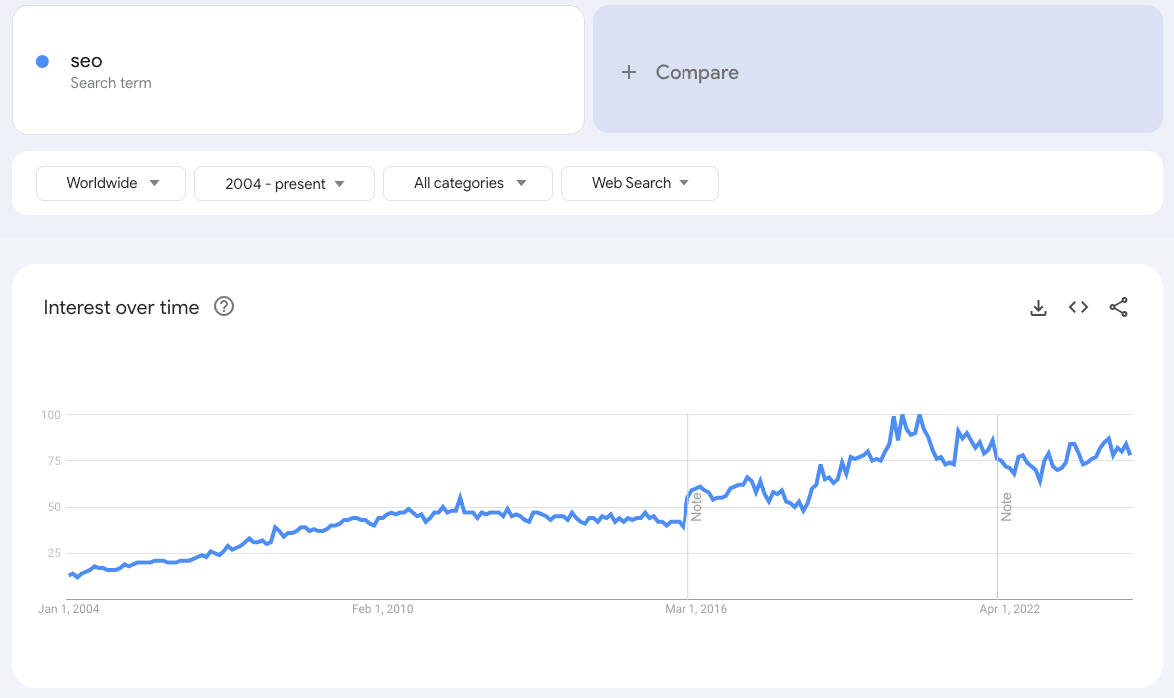Select the Interest over time heading
Viewport: 1174px width, 698px height.
[x=121, y=307]
